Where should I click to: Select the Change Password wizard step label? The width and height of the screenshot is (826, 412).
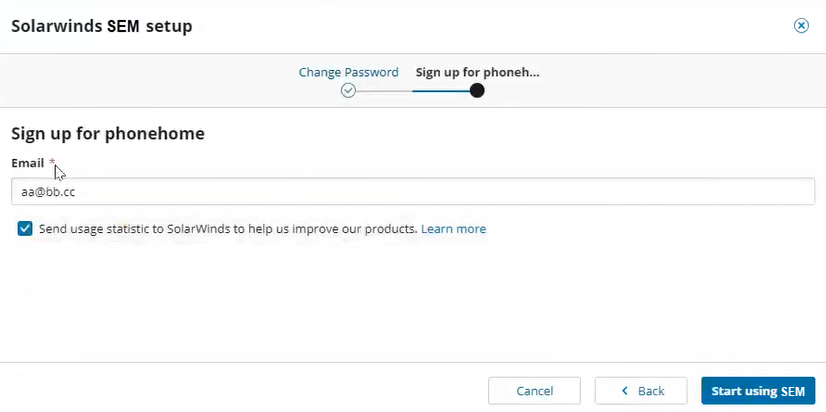[x=348, y=72]
